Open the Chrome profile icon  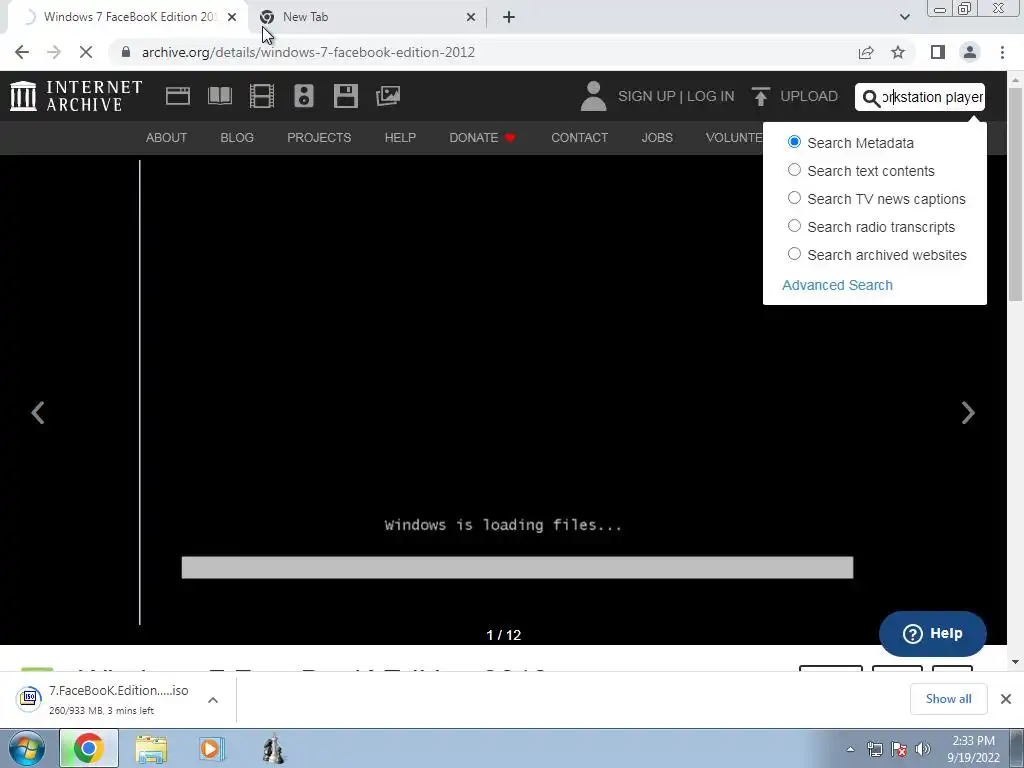point(970,52)
